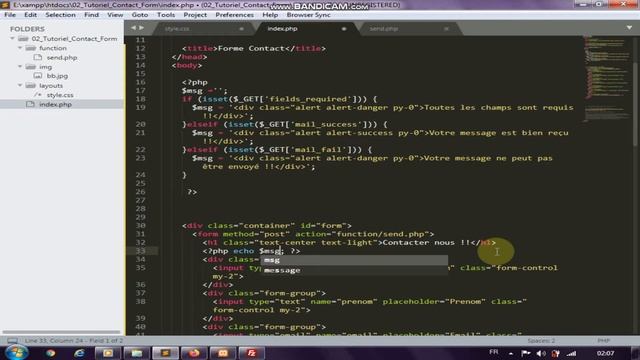Open the Action Center flag icon
Viewport: 640px width, 360px height.
tap(526, 353)
